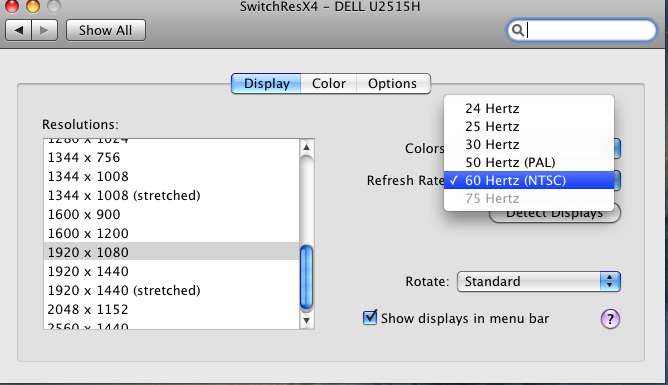Select 1344 x 1008 (stretched) resolution
Image resolution: width=668 pixels, height=385 pixels.
click(x=172, y=195)
